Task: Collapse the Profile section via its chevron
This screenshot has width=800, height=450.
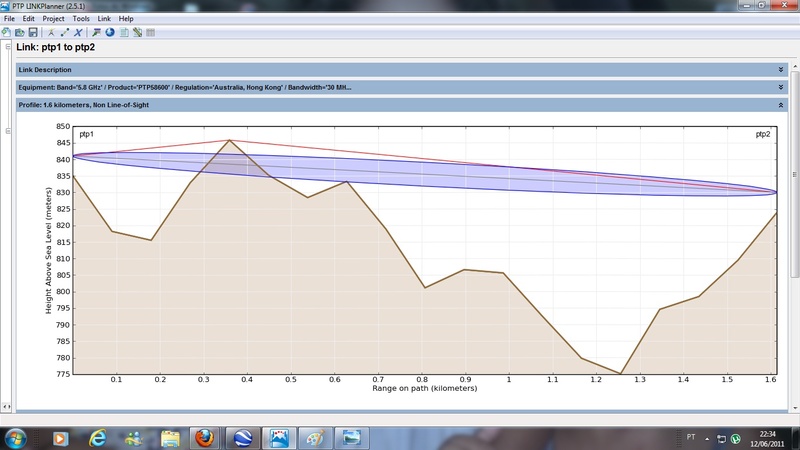Action: [x=781, y=105]
